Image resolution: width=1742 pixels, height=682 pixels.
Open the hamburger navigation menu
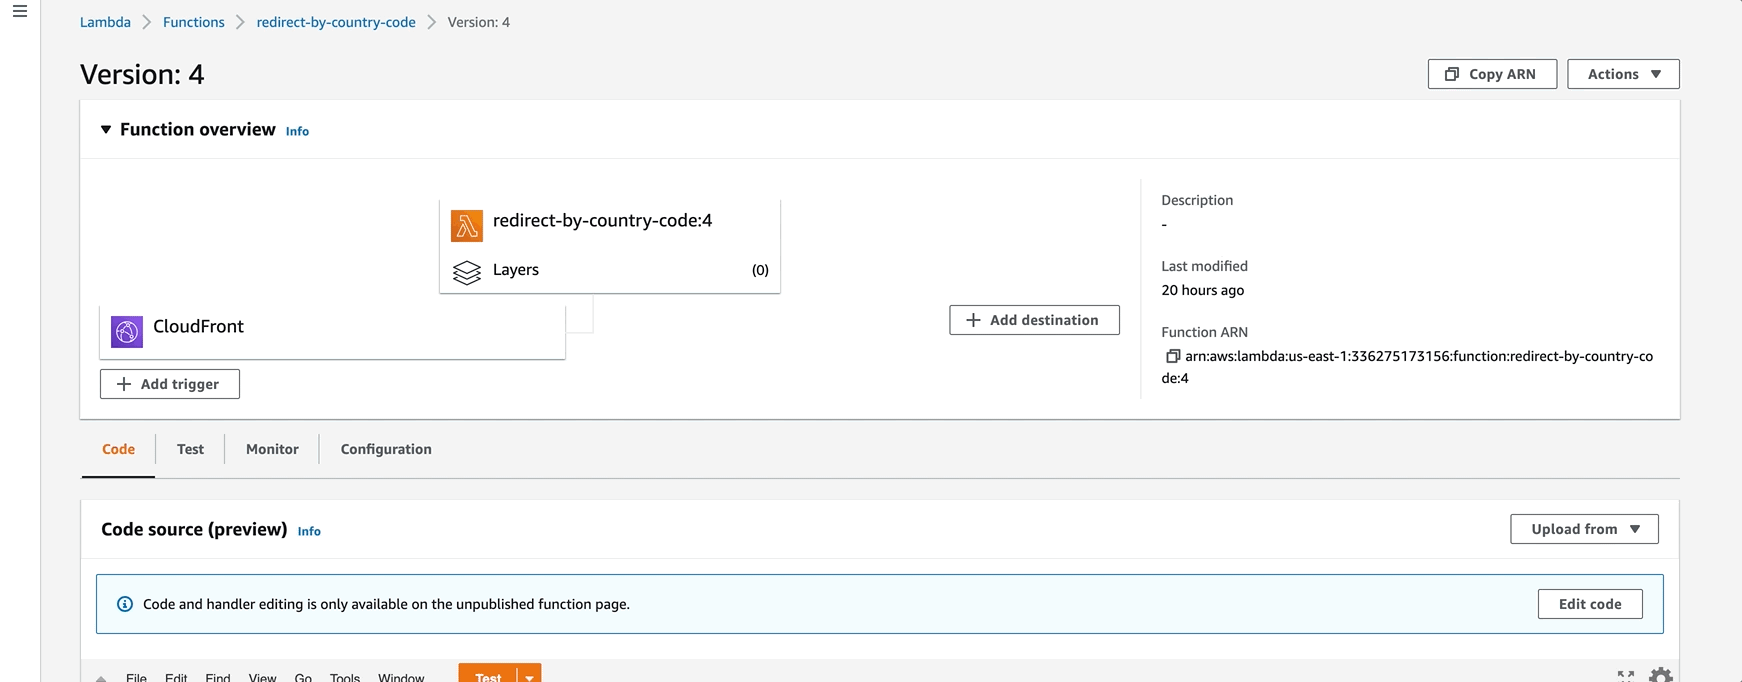[20, 12]
